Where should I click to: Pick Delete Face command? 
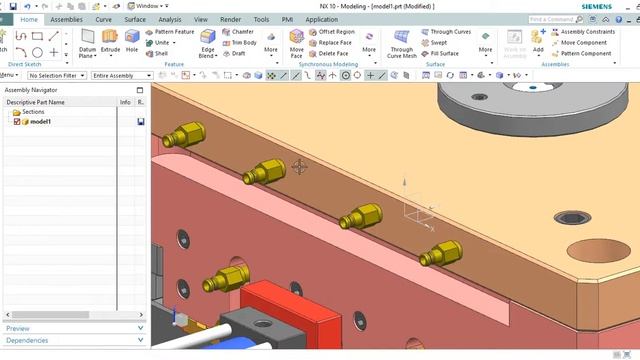pyautogui.click(x=329, y=53)
